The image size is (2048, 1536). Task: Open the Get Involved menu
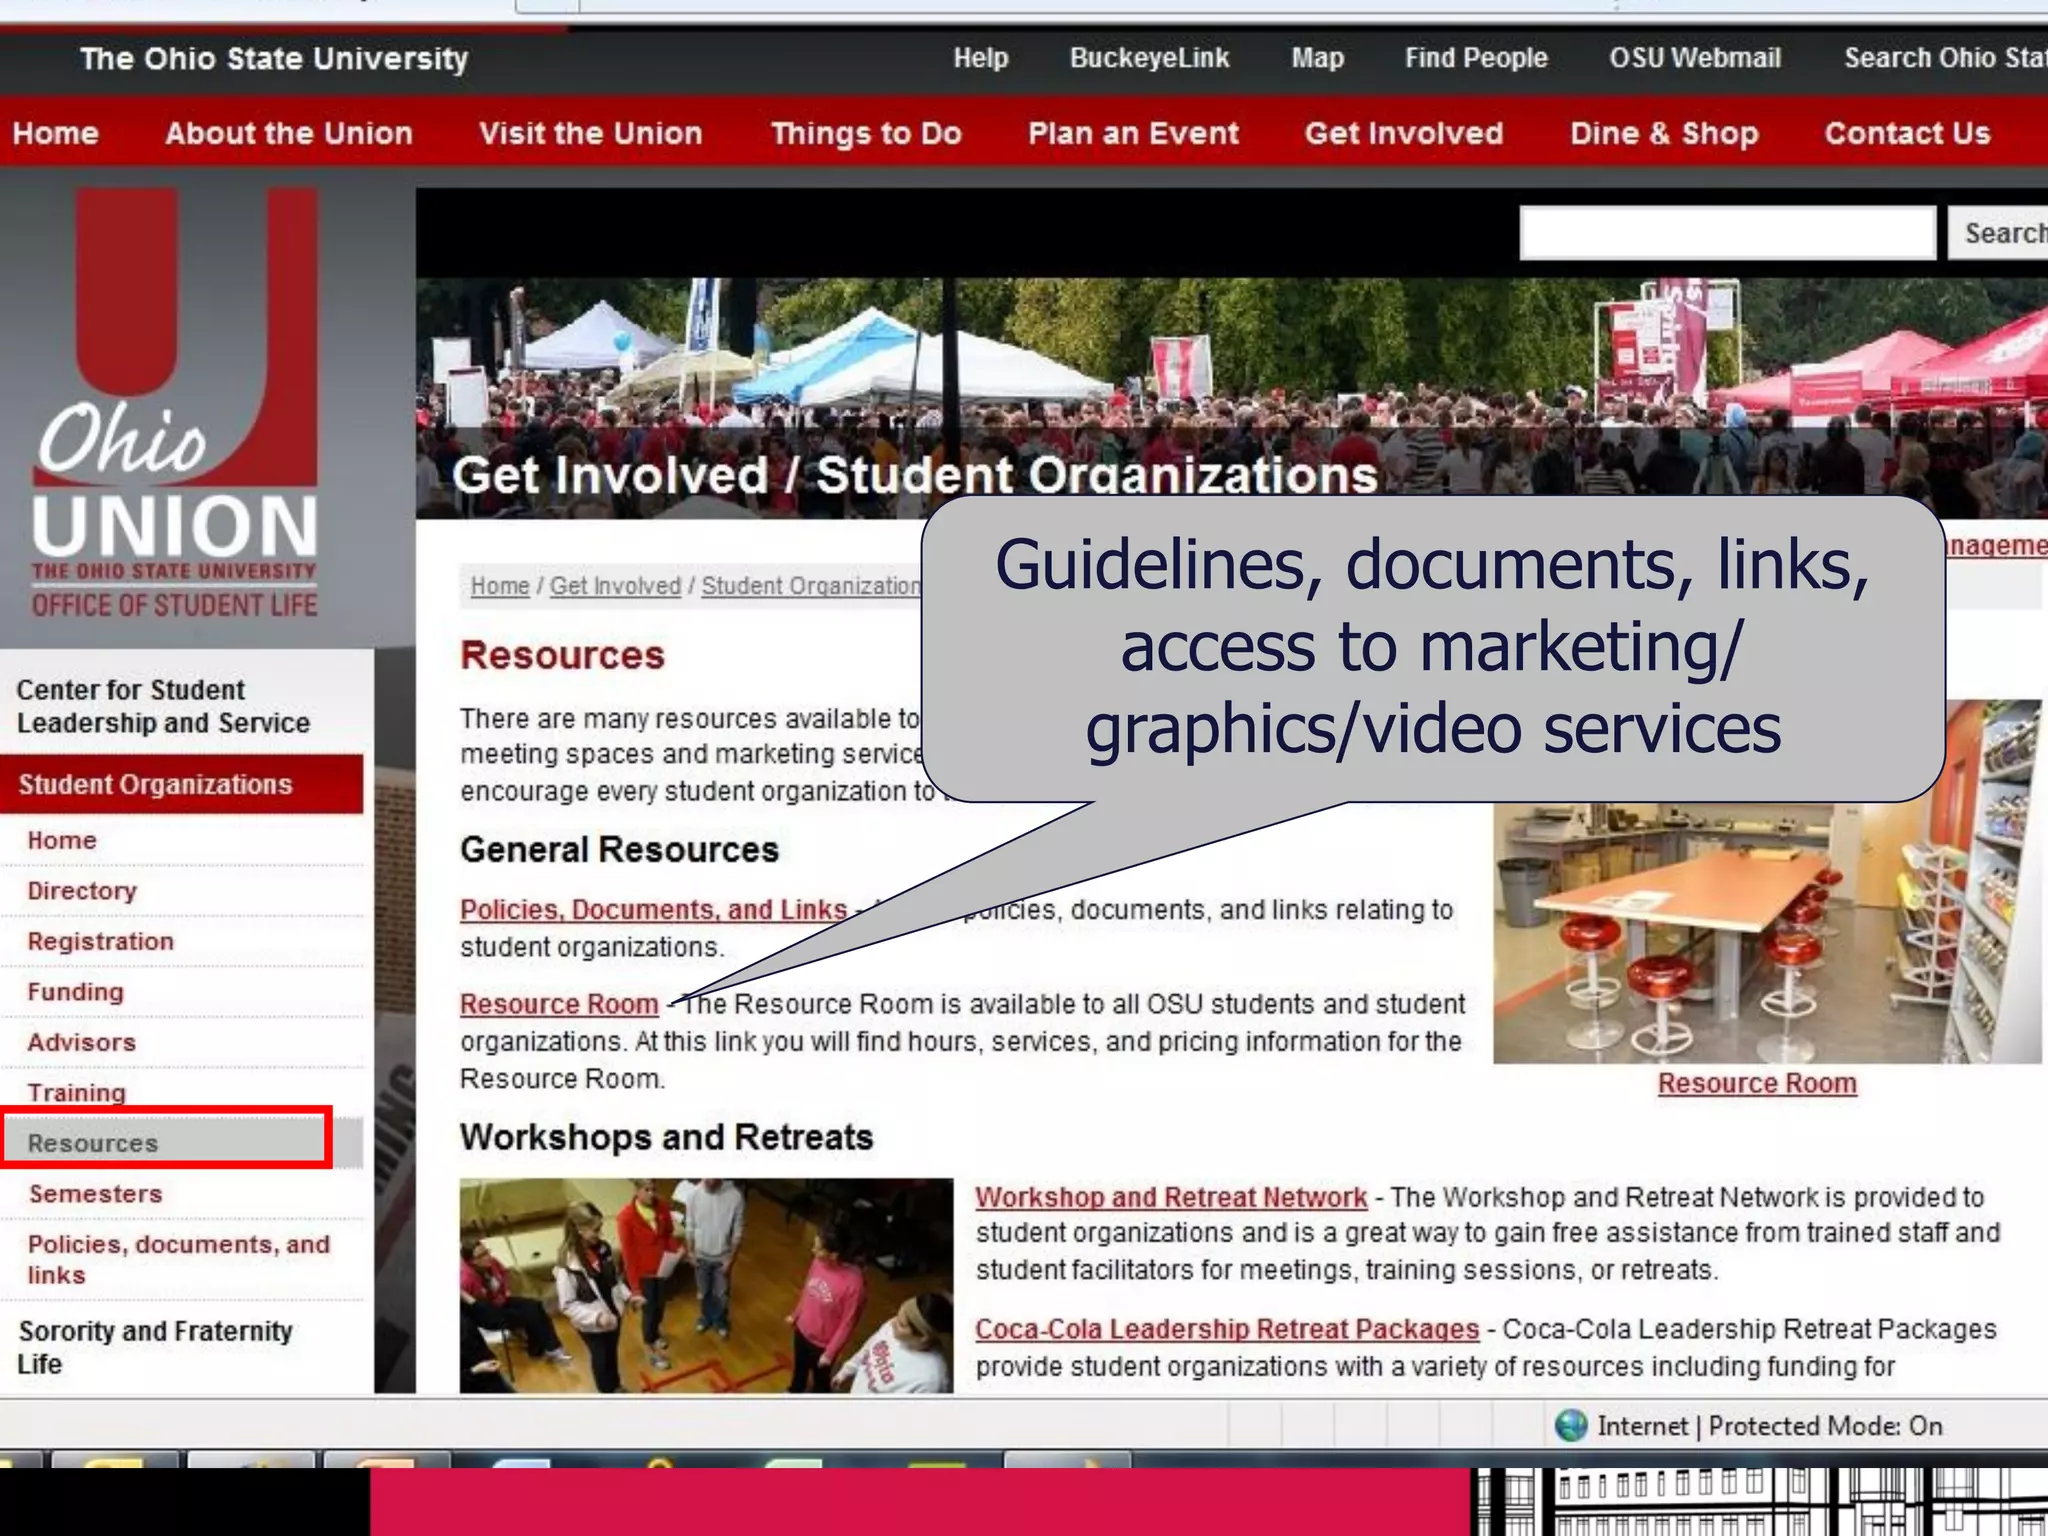point(1404,133)
